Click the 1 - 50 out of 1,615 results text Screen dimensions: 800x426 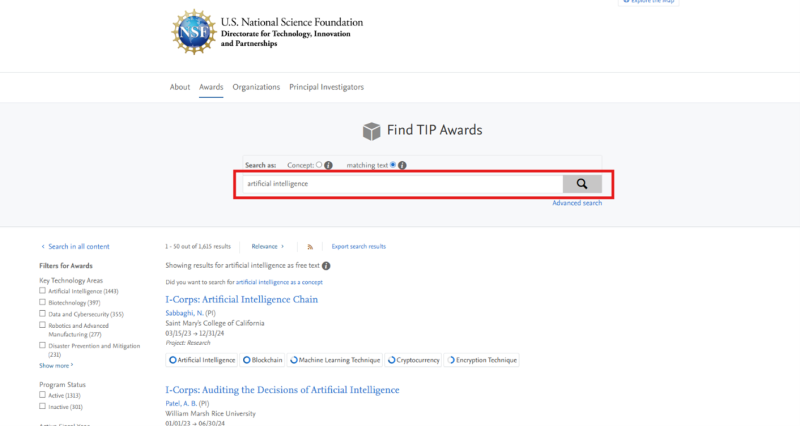pyautogui.click(x=198, y=246)
